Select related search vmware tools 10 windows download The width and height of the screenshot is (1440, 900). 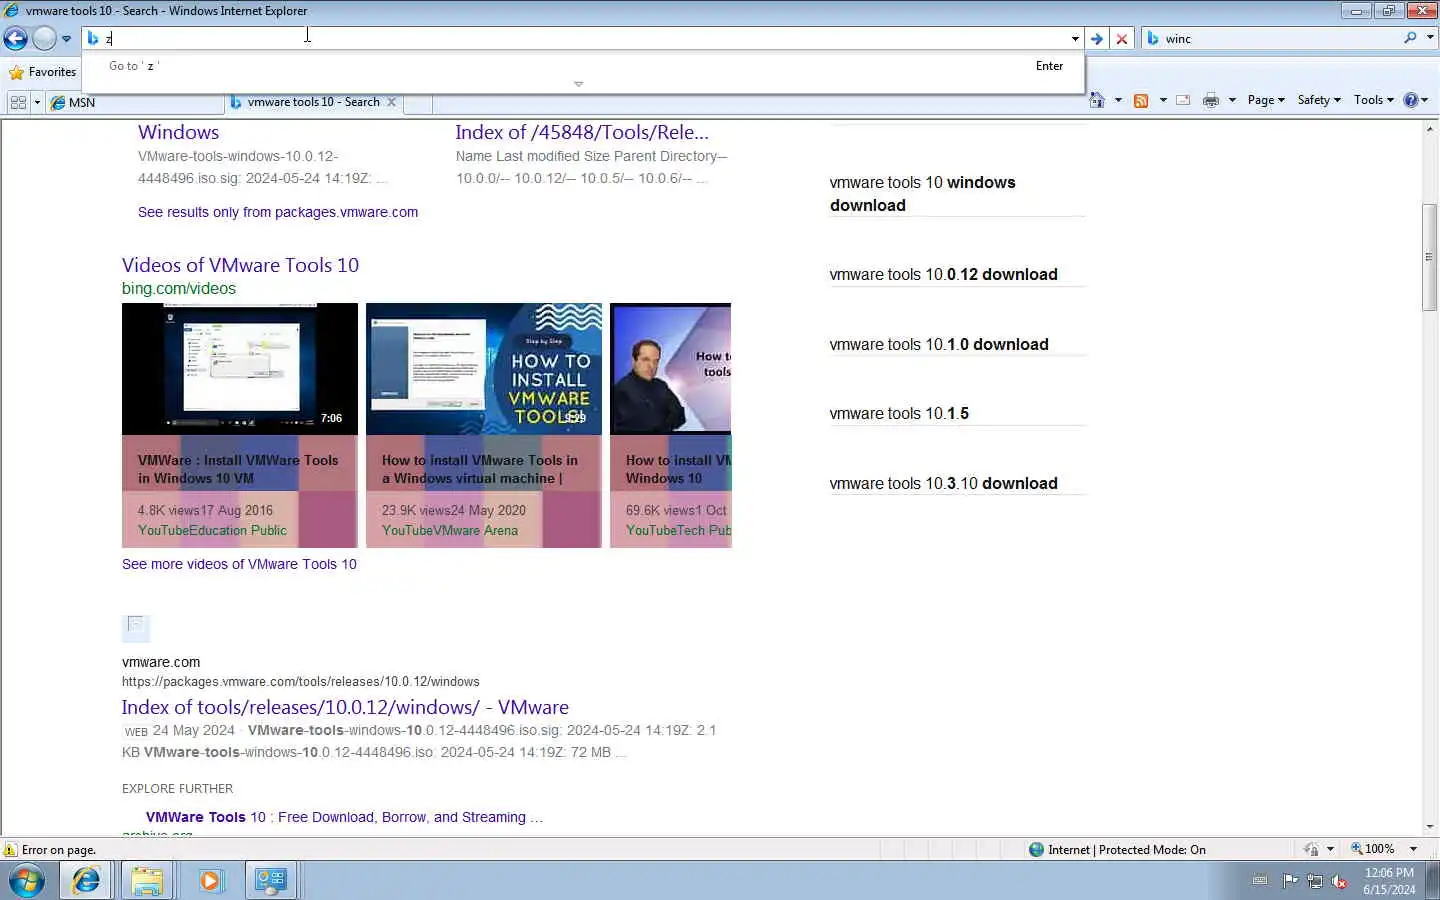coord(923,194)
